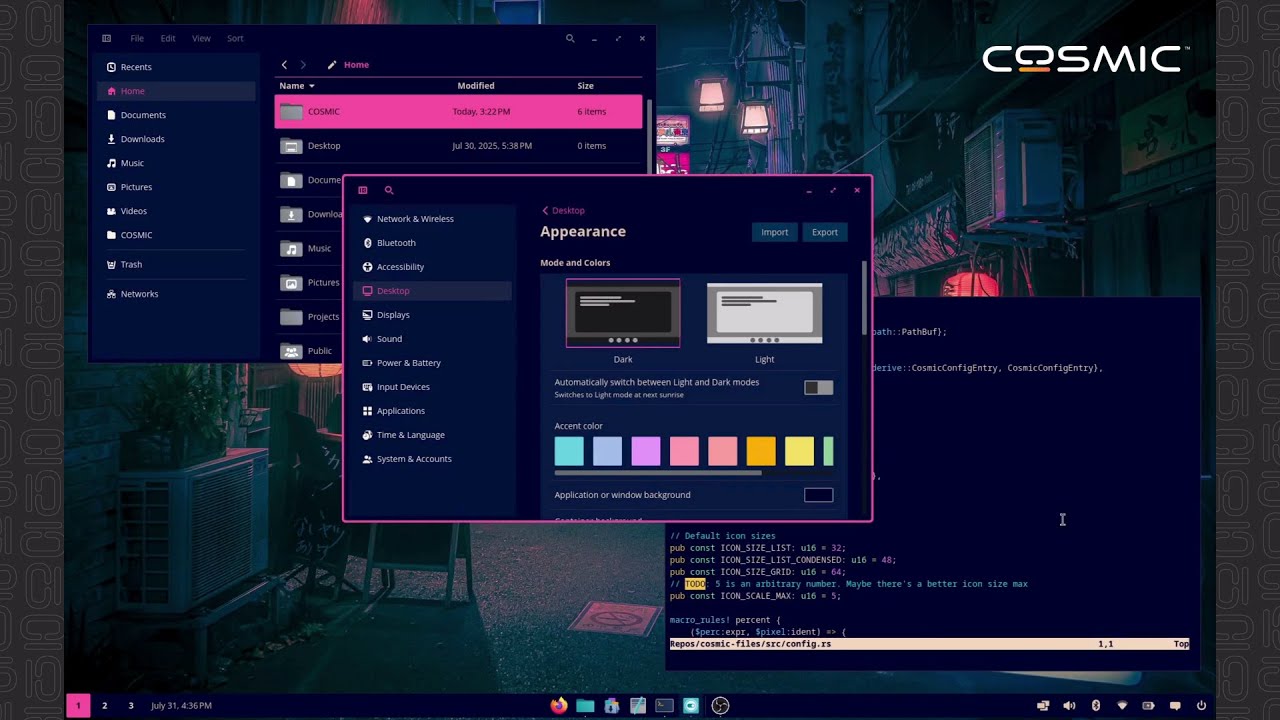Click the accent color horizontal scrollbar

point(657,472)
